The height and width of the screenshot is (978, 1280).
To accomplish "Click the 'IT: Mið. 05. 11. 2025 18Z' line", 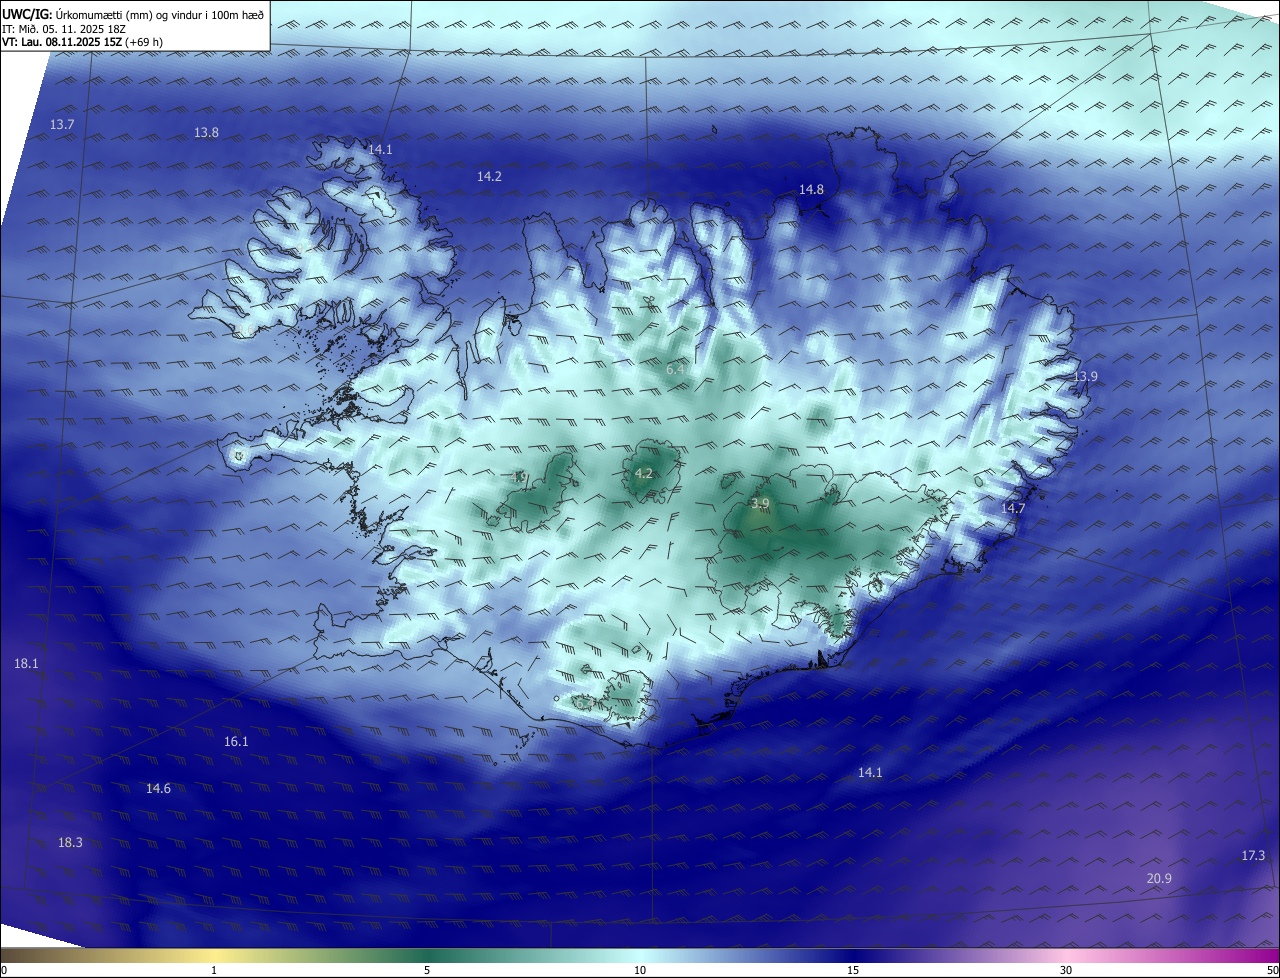I will [64, 28].
